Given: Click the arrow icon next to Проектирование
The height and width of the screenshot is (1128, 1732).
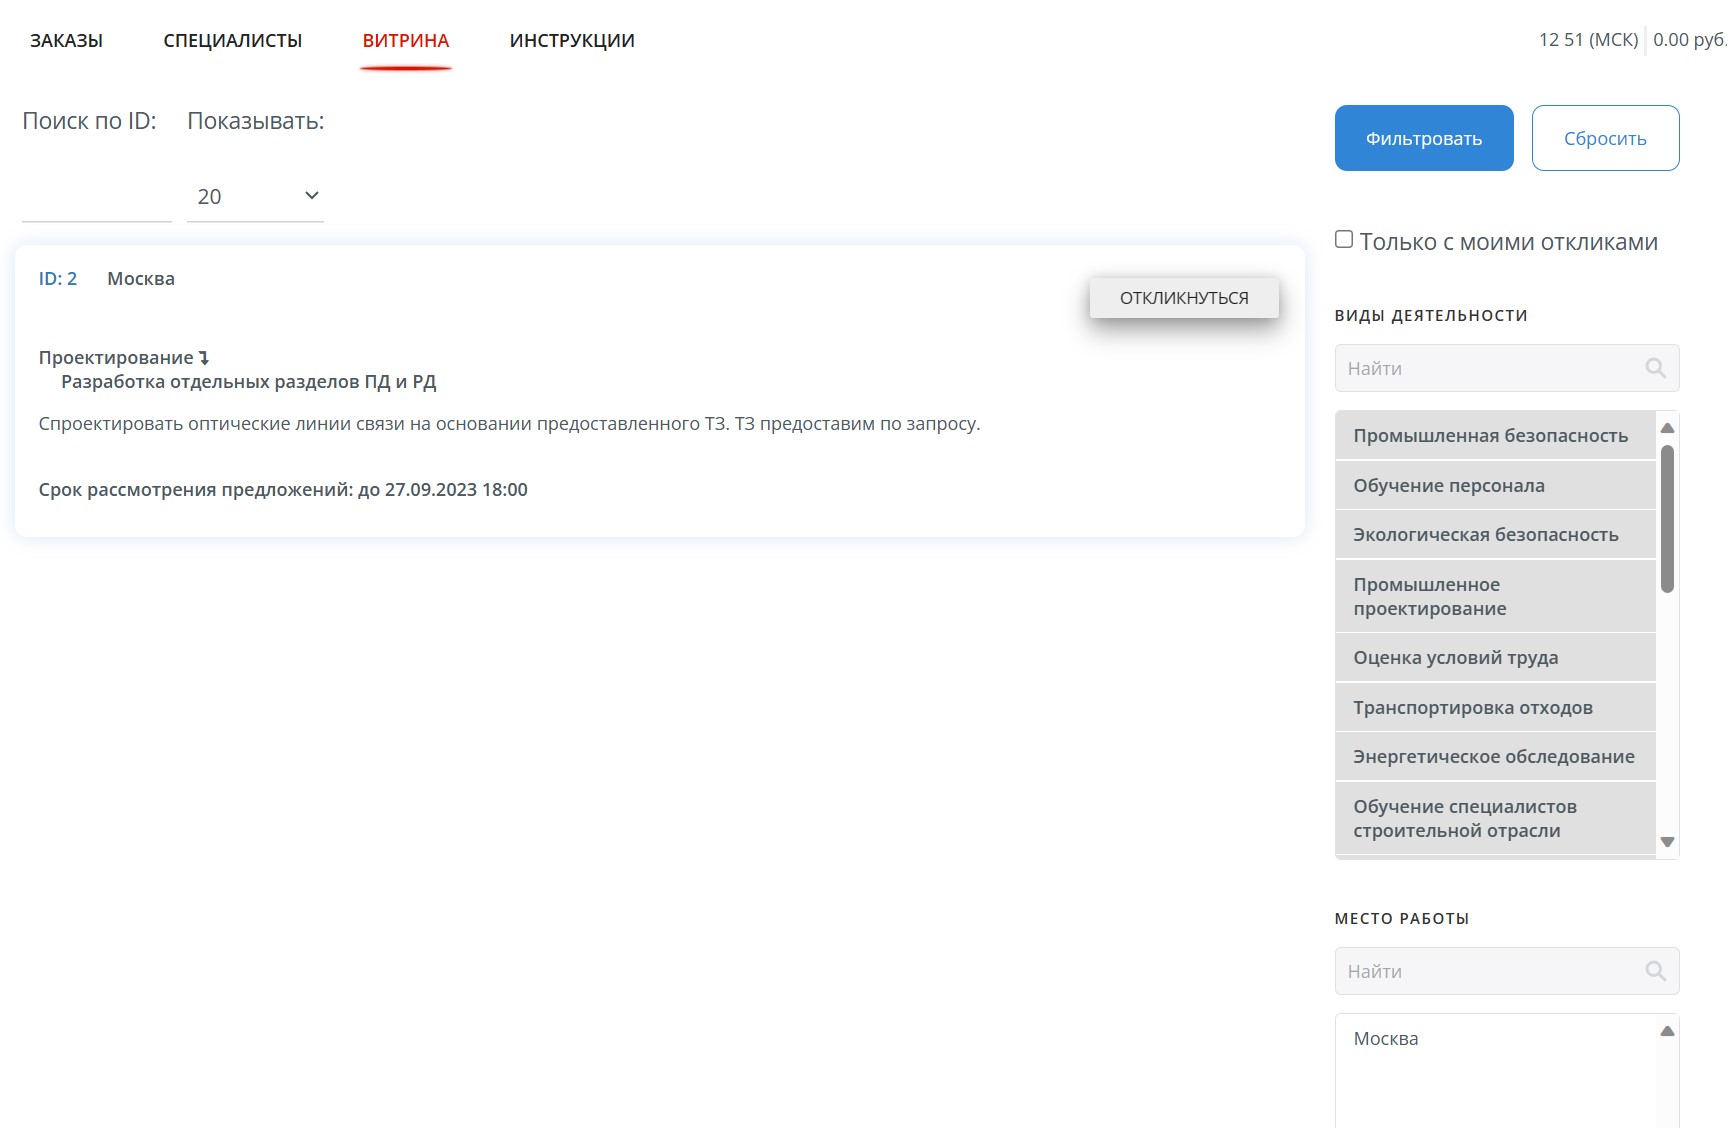Looking at the screenshot, I should click(204, 358).
